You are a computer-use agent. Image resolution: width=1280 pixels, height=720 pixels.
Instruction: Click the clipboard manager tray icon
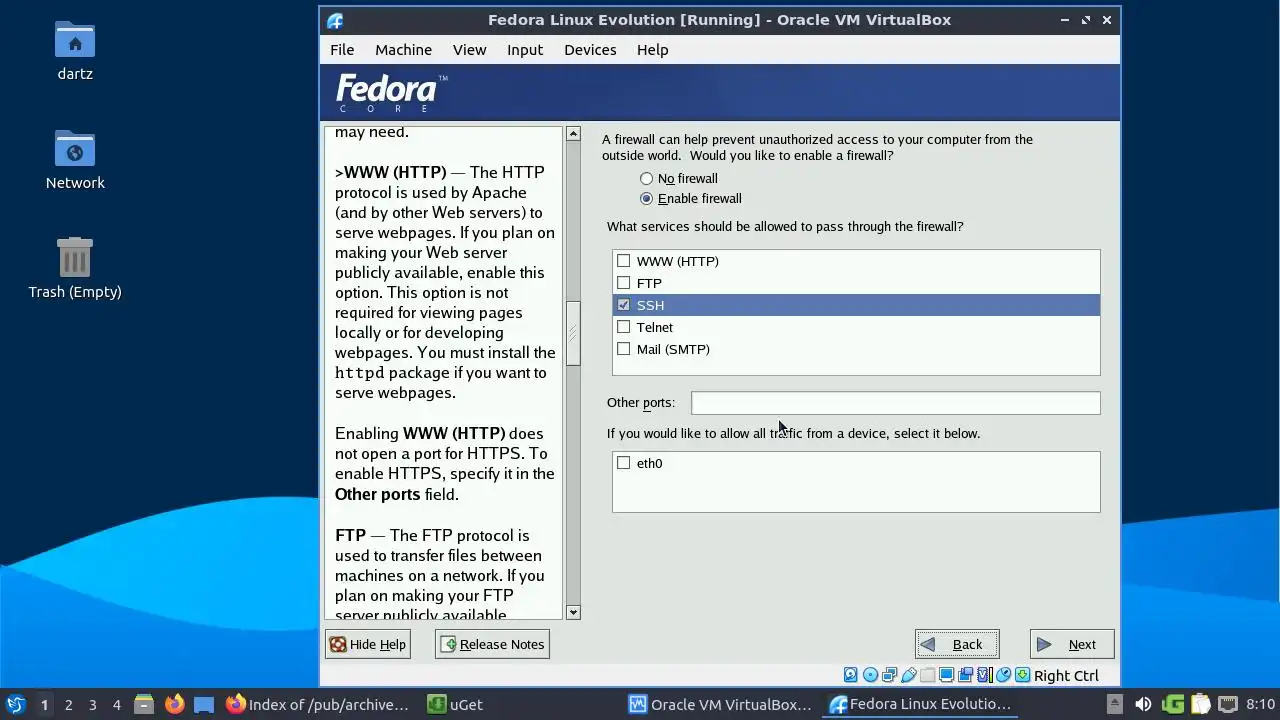coord(1200,704)
